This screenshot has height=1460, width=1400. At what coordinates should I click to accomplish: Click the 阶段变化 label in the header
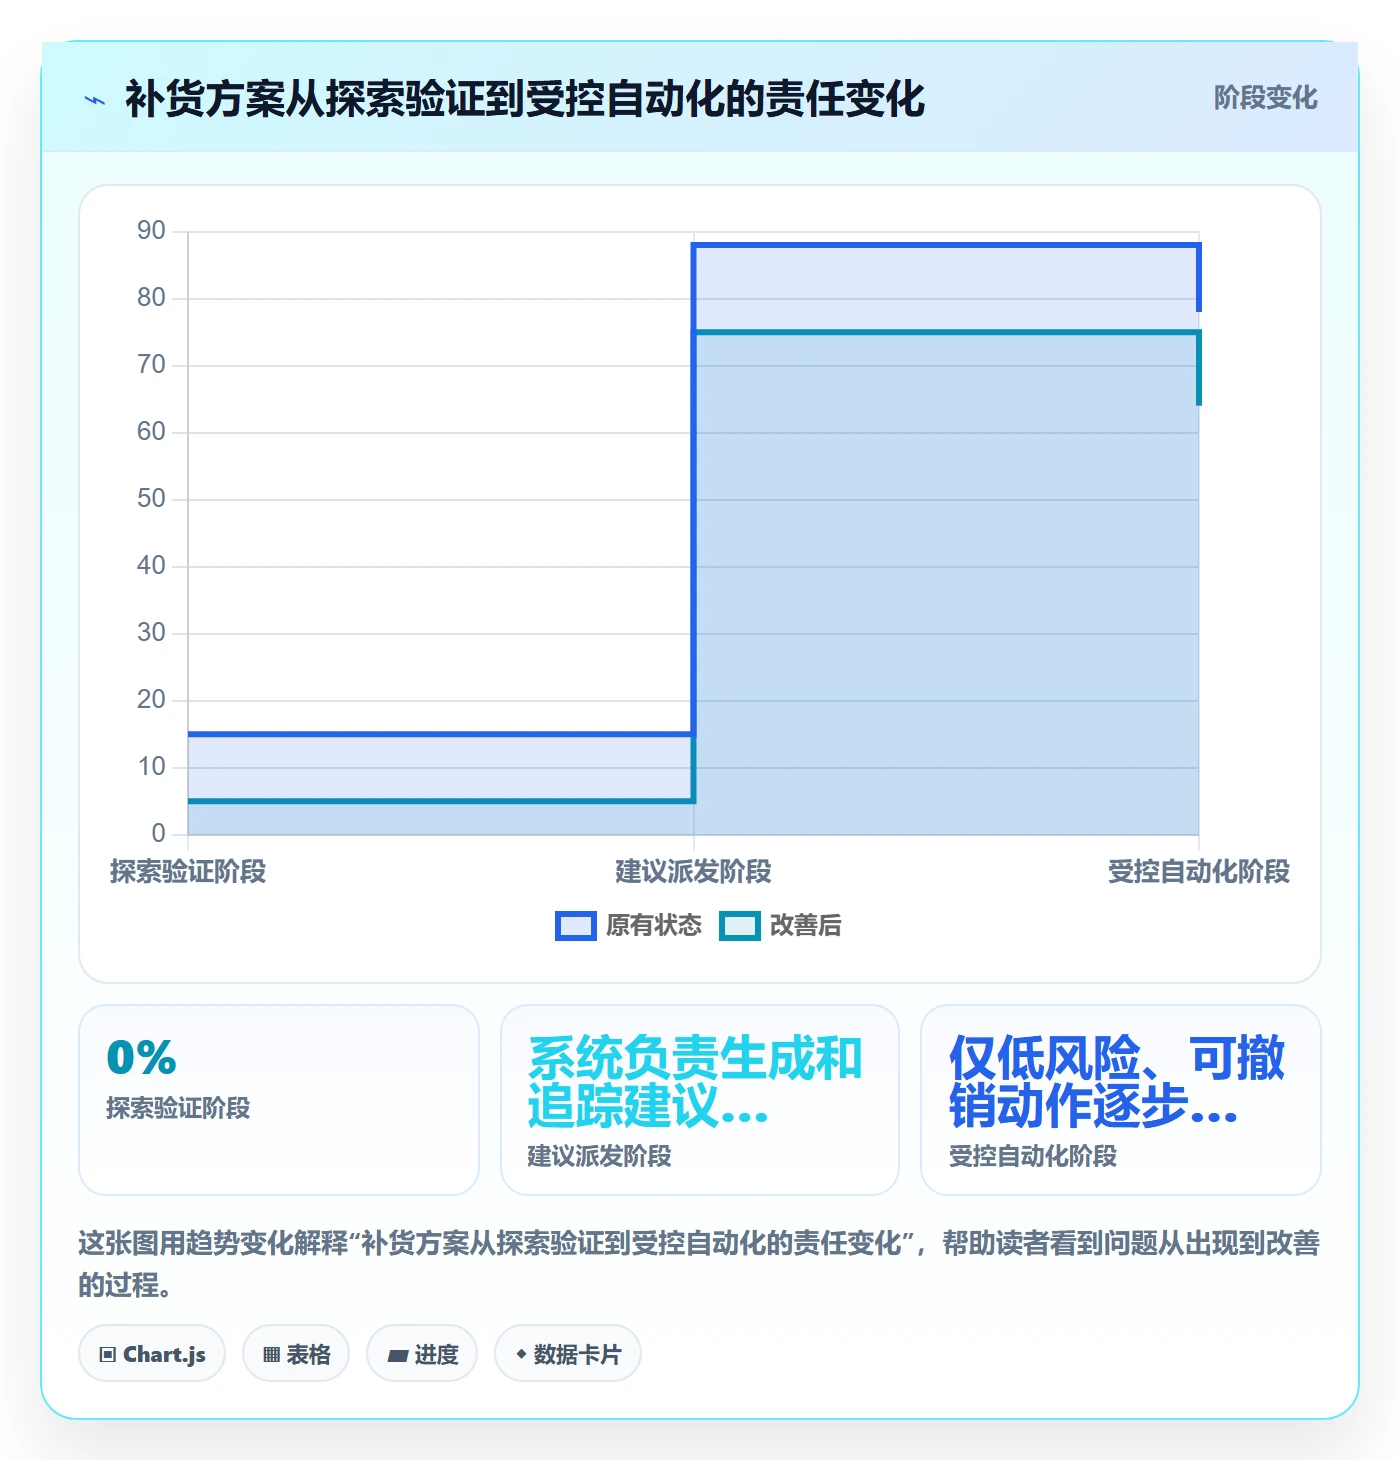point(1265,98)
